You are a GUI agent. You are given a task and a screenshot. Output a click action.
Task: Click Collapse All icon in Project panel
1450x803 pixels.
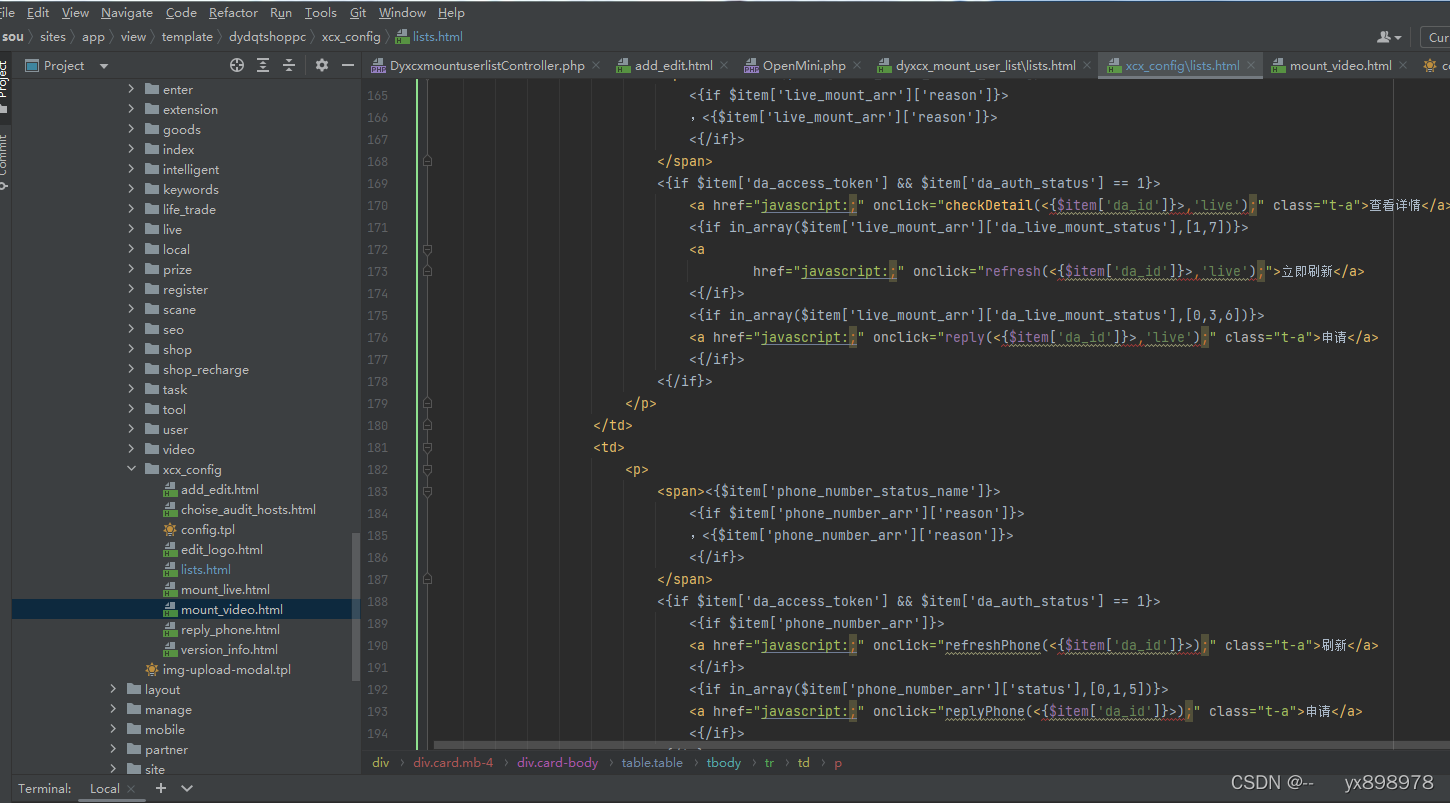[x=289, y=65]
